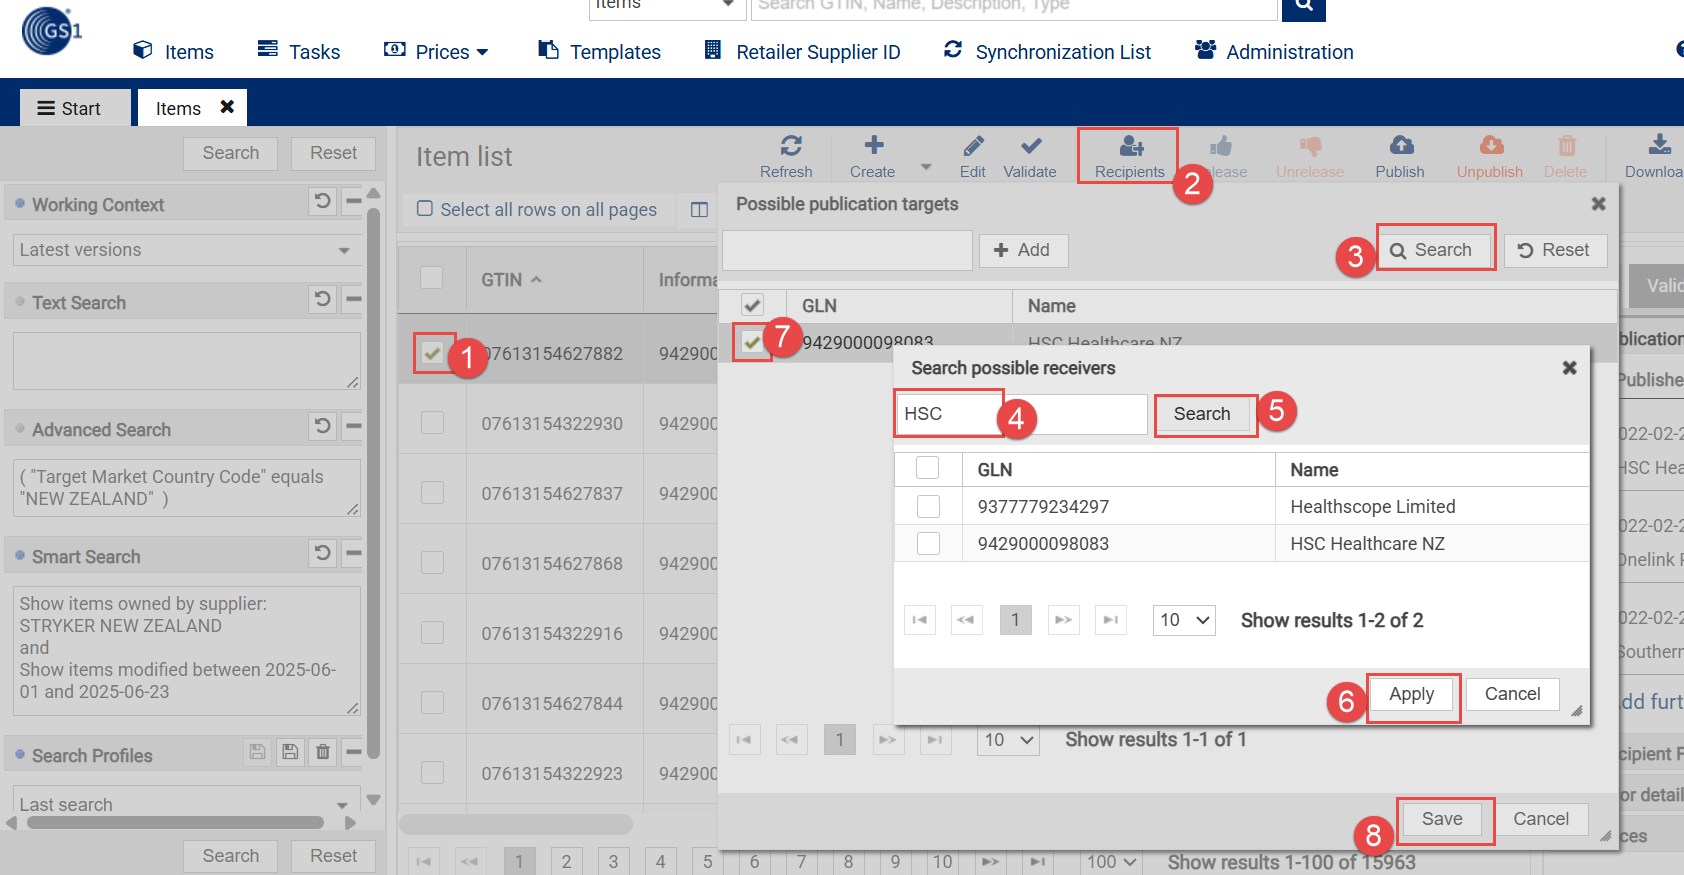Click Add in publication targets dialog
The image size is (1684, 875).
click(1023, 250)
